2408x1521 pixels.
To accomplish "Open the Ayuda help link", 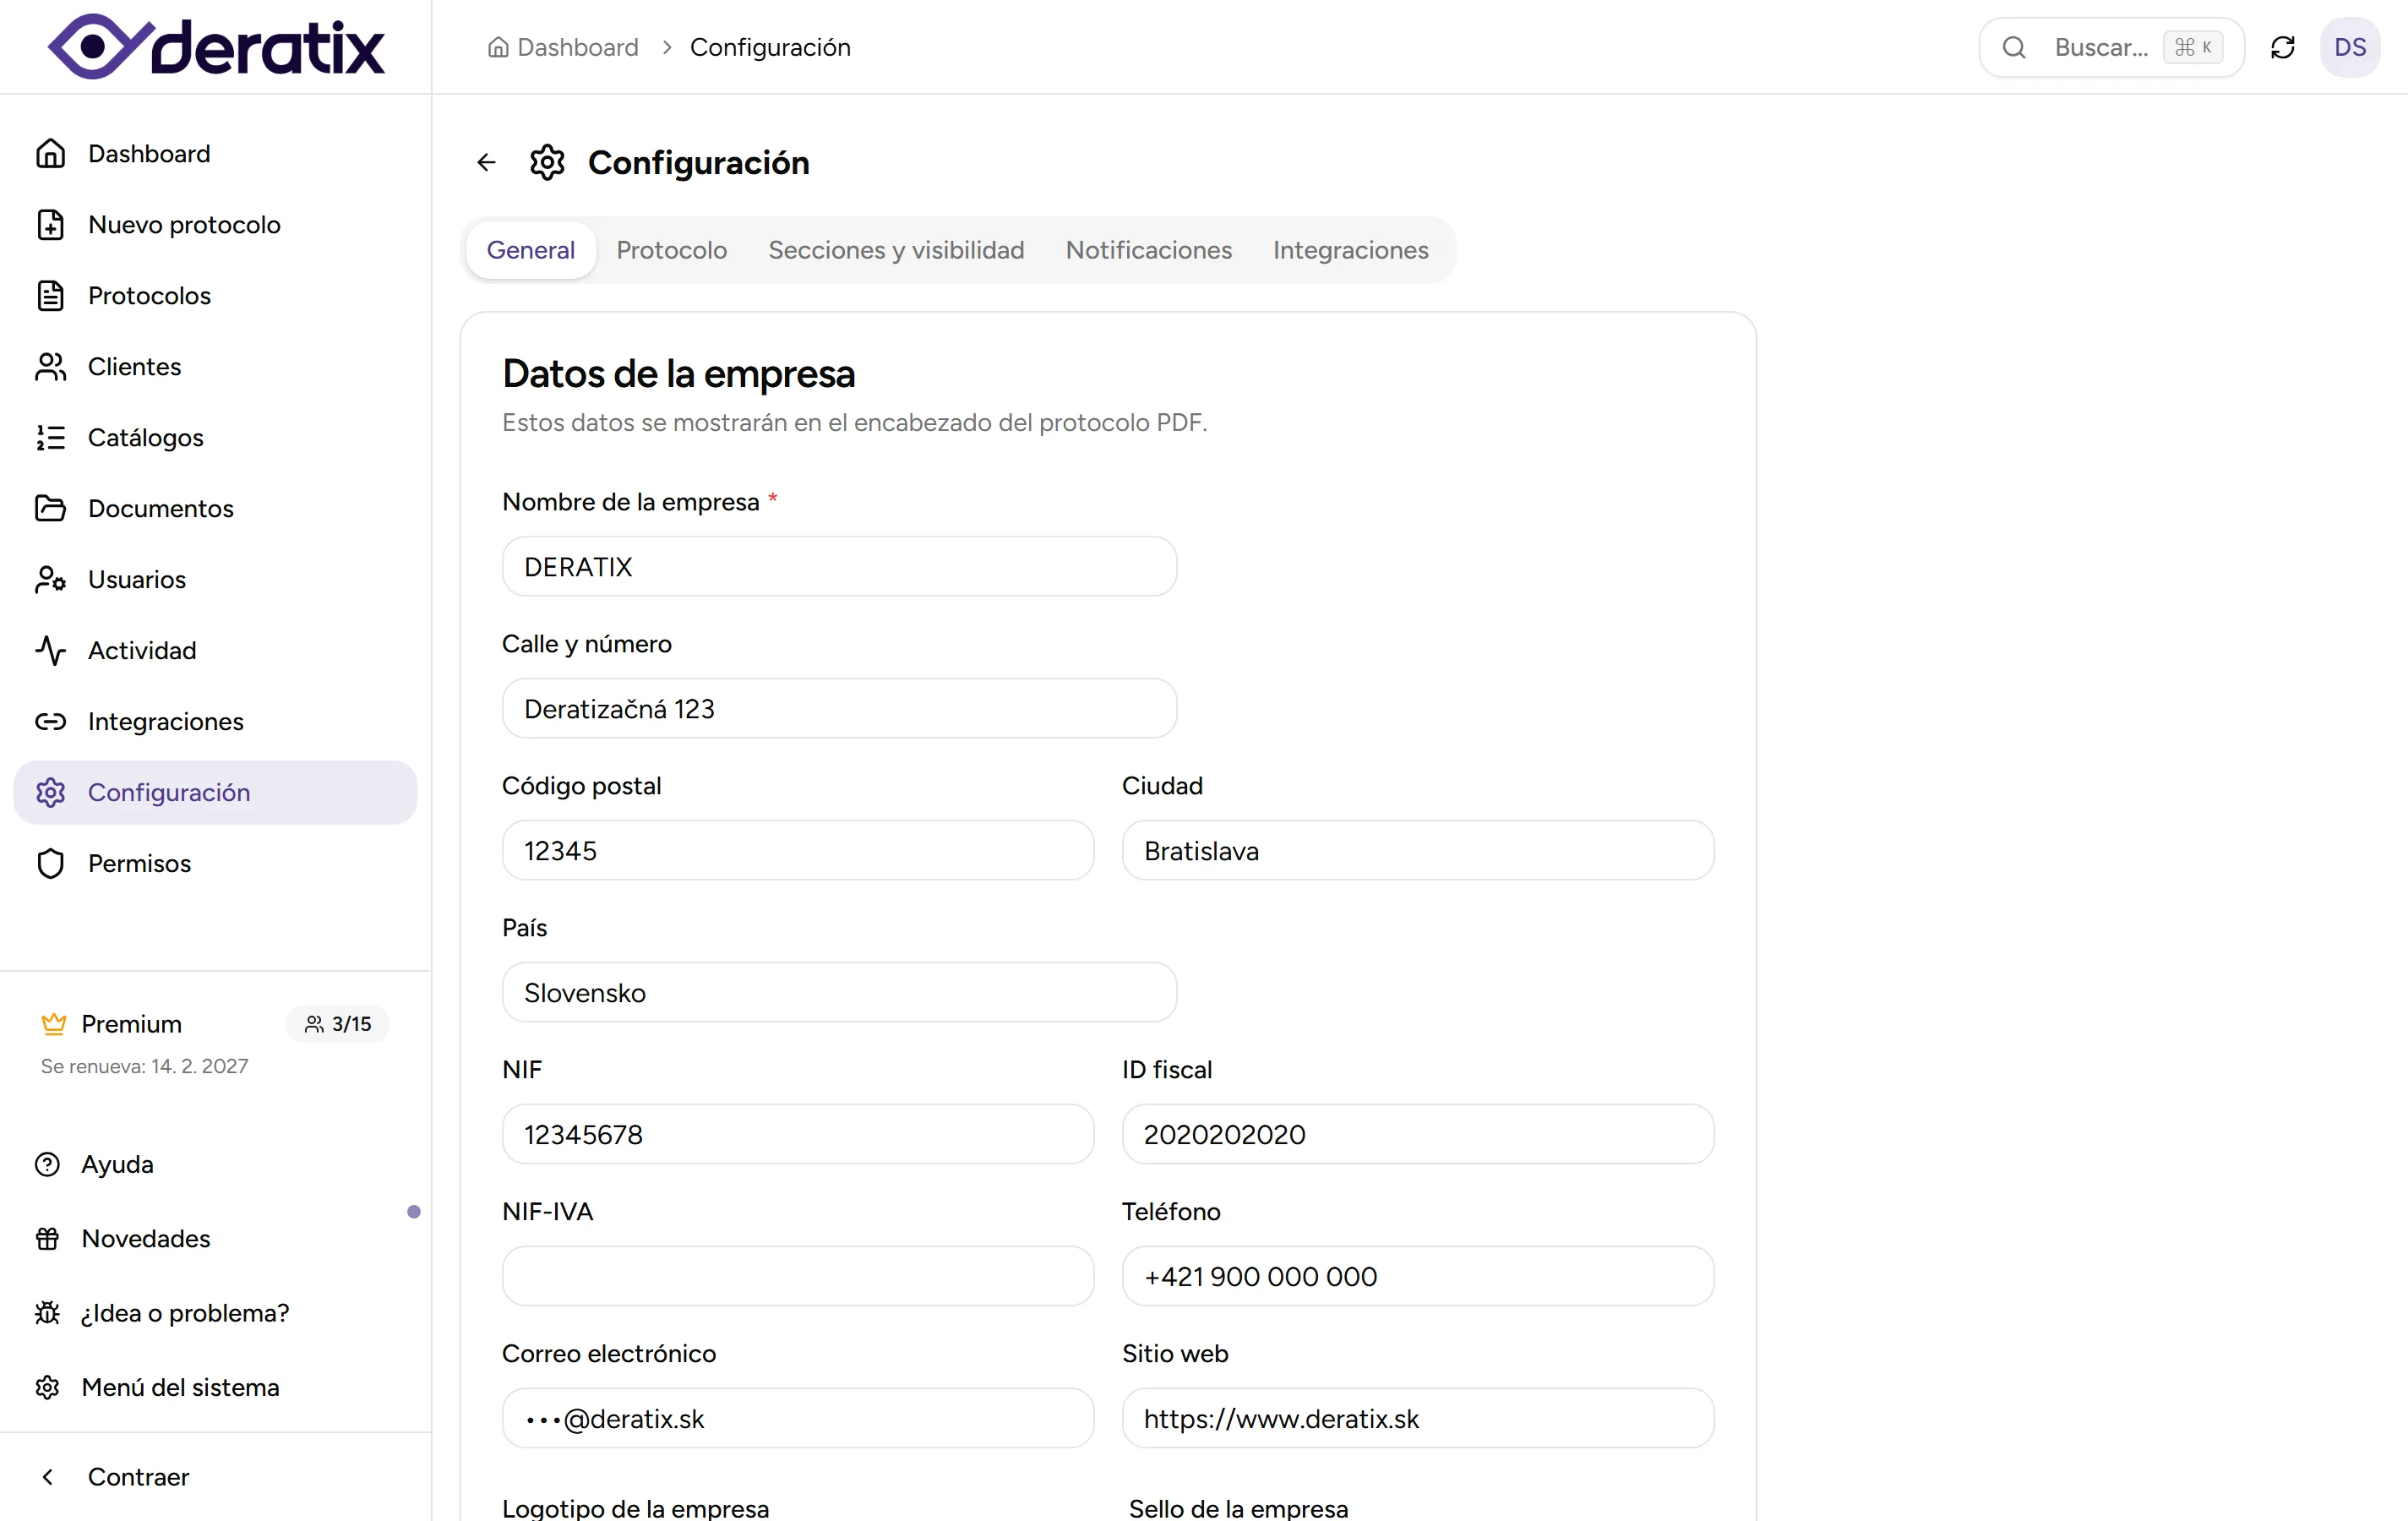I will [x=117, y=1165].
